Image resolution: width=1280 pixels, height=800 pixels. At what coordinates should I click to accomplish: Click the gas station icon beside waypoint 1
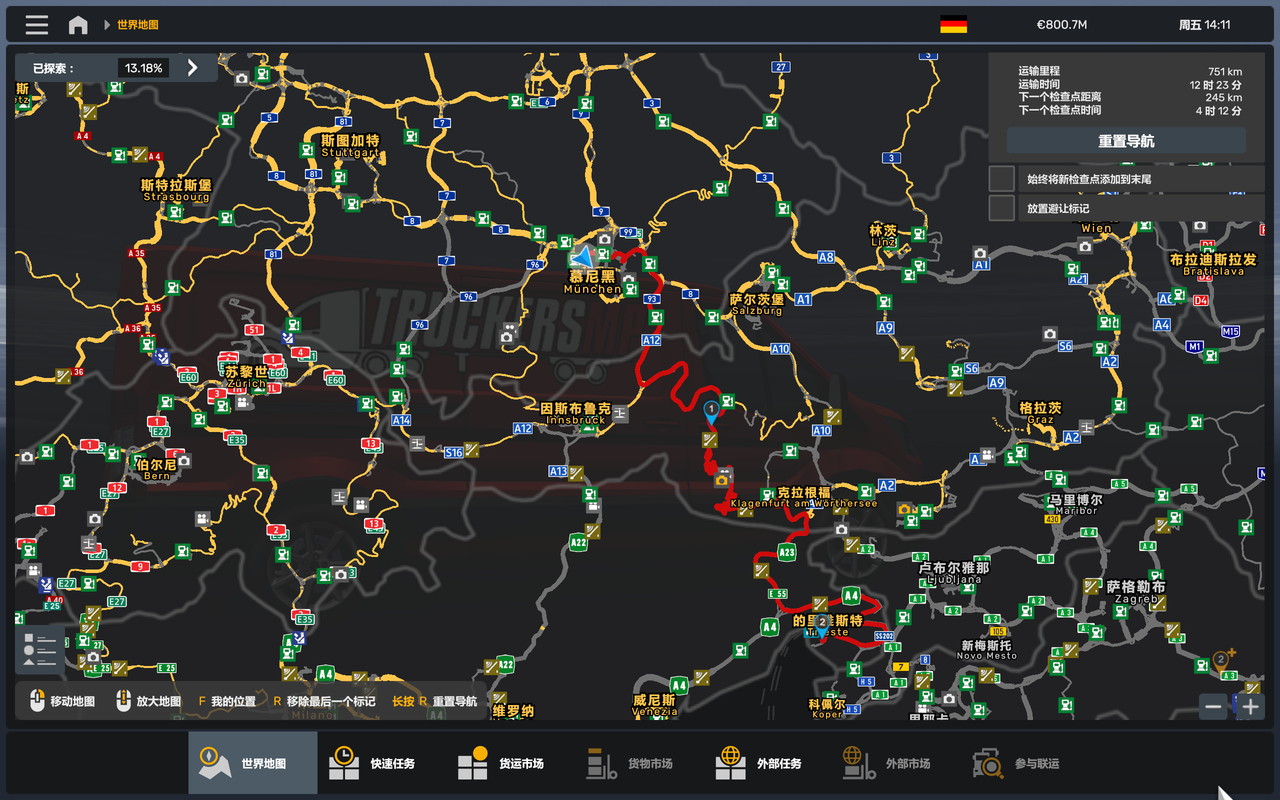pyautogui.click(x=727, y=402)
